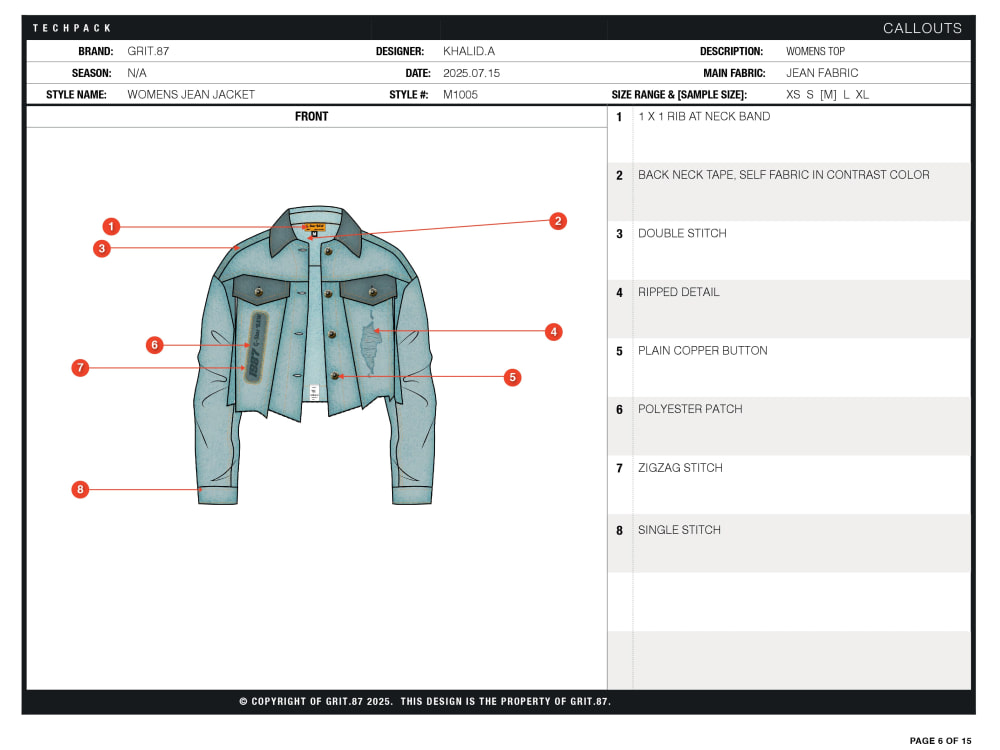Click the DESIGNER: label
This screenshot has height=750, width=1000.
click(399, 51)
